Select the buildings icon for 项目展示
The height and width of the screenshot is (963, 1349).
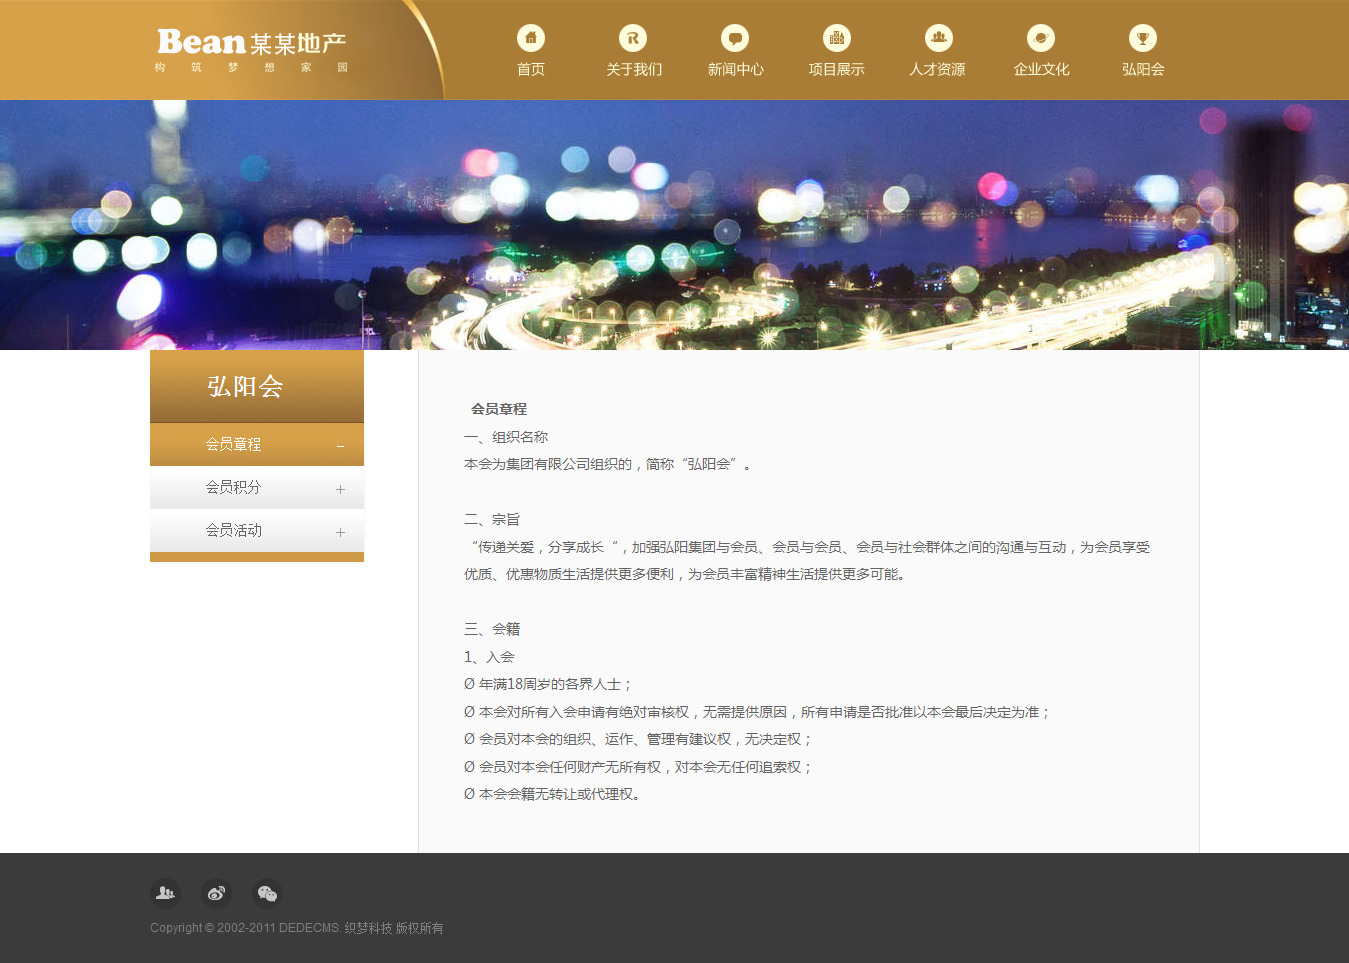click(837, 38)
